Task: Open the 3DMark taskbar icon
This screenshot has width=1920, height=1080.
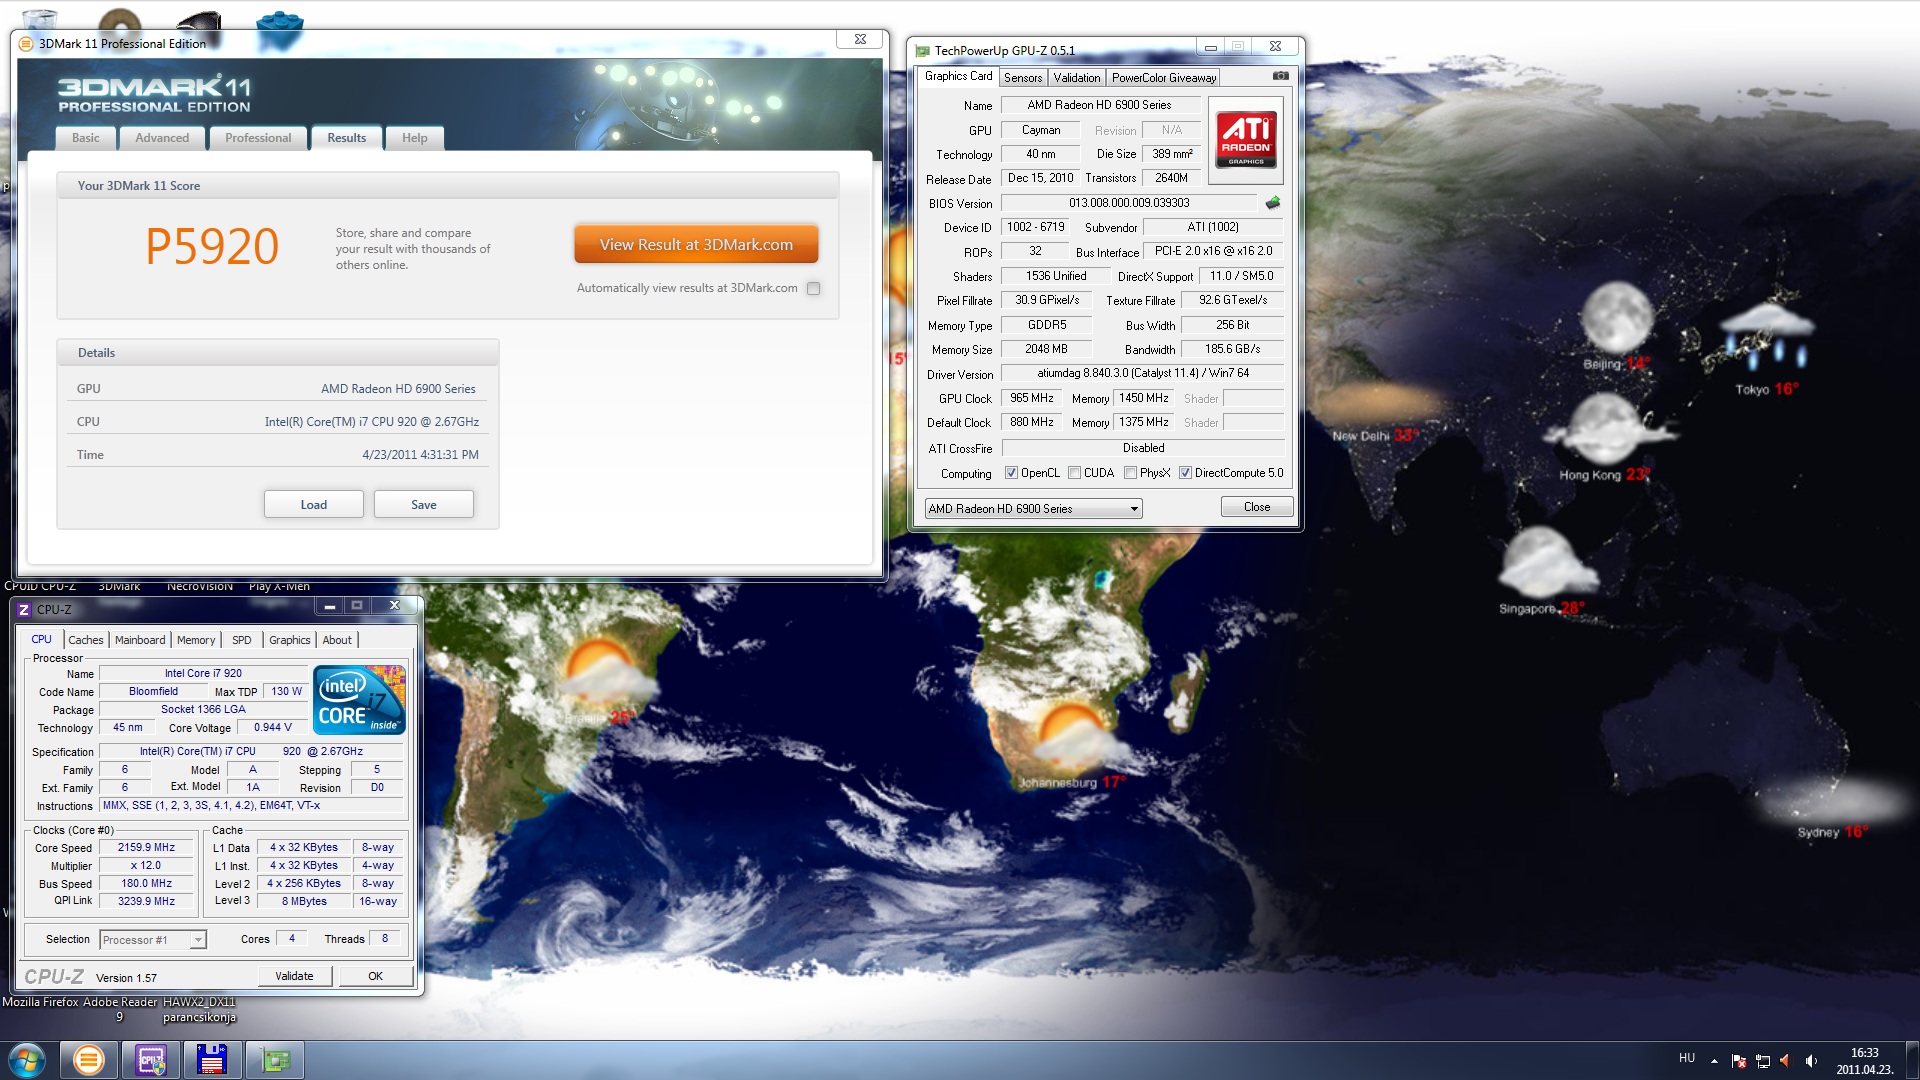Action: [x=89, y=1060]
